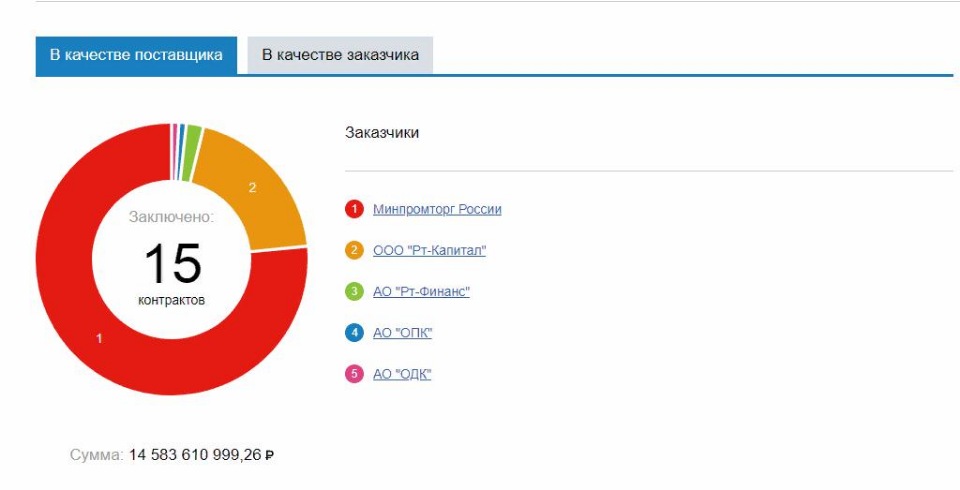This screenshot has height=490, width=960.
Task: Open АО "Рт-Финанс" link
Action: (x=421, y=292)
